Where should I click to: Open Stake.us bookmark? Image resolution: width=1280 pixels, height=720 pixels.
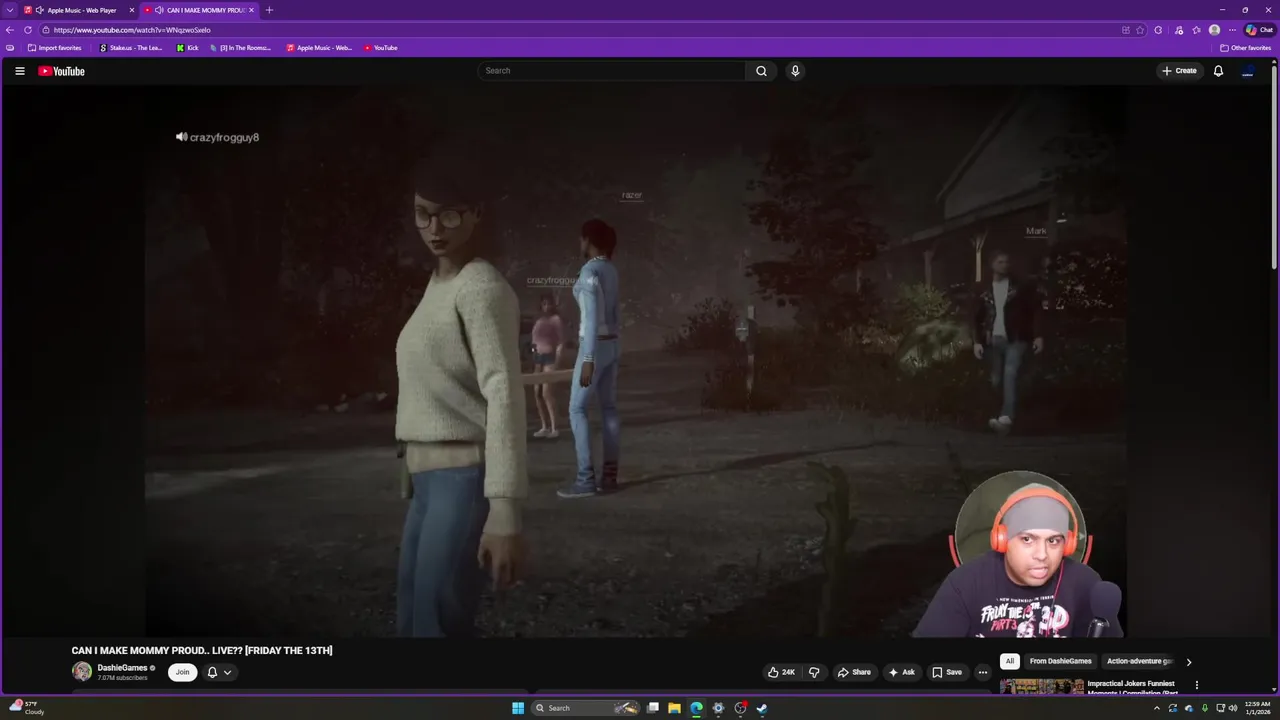[x=131, y=48]
